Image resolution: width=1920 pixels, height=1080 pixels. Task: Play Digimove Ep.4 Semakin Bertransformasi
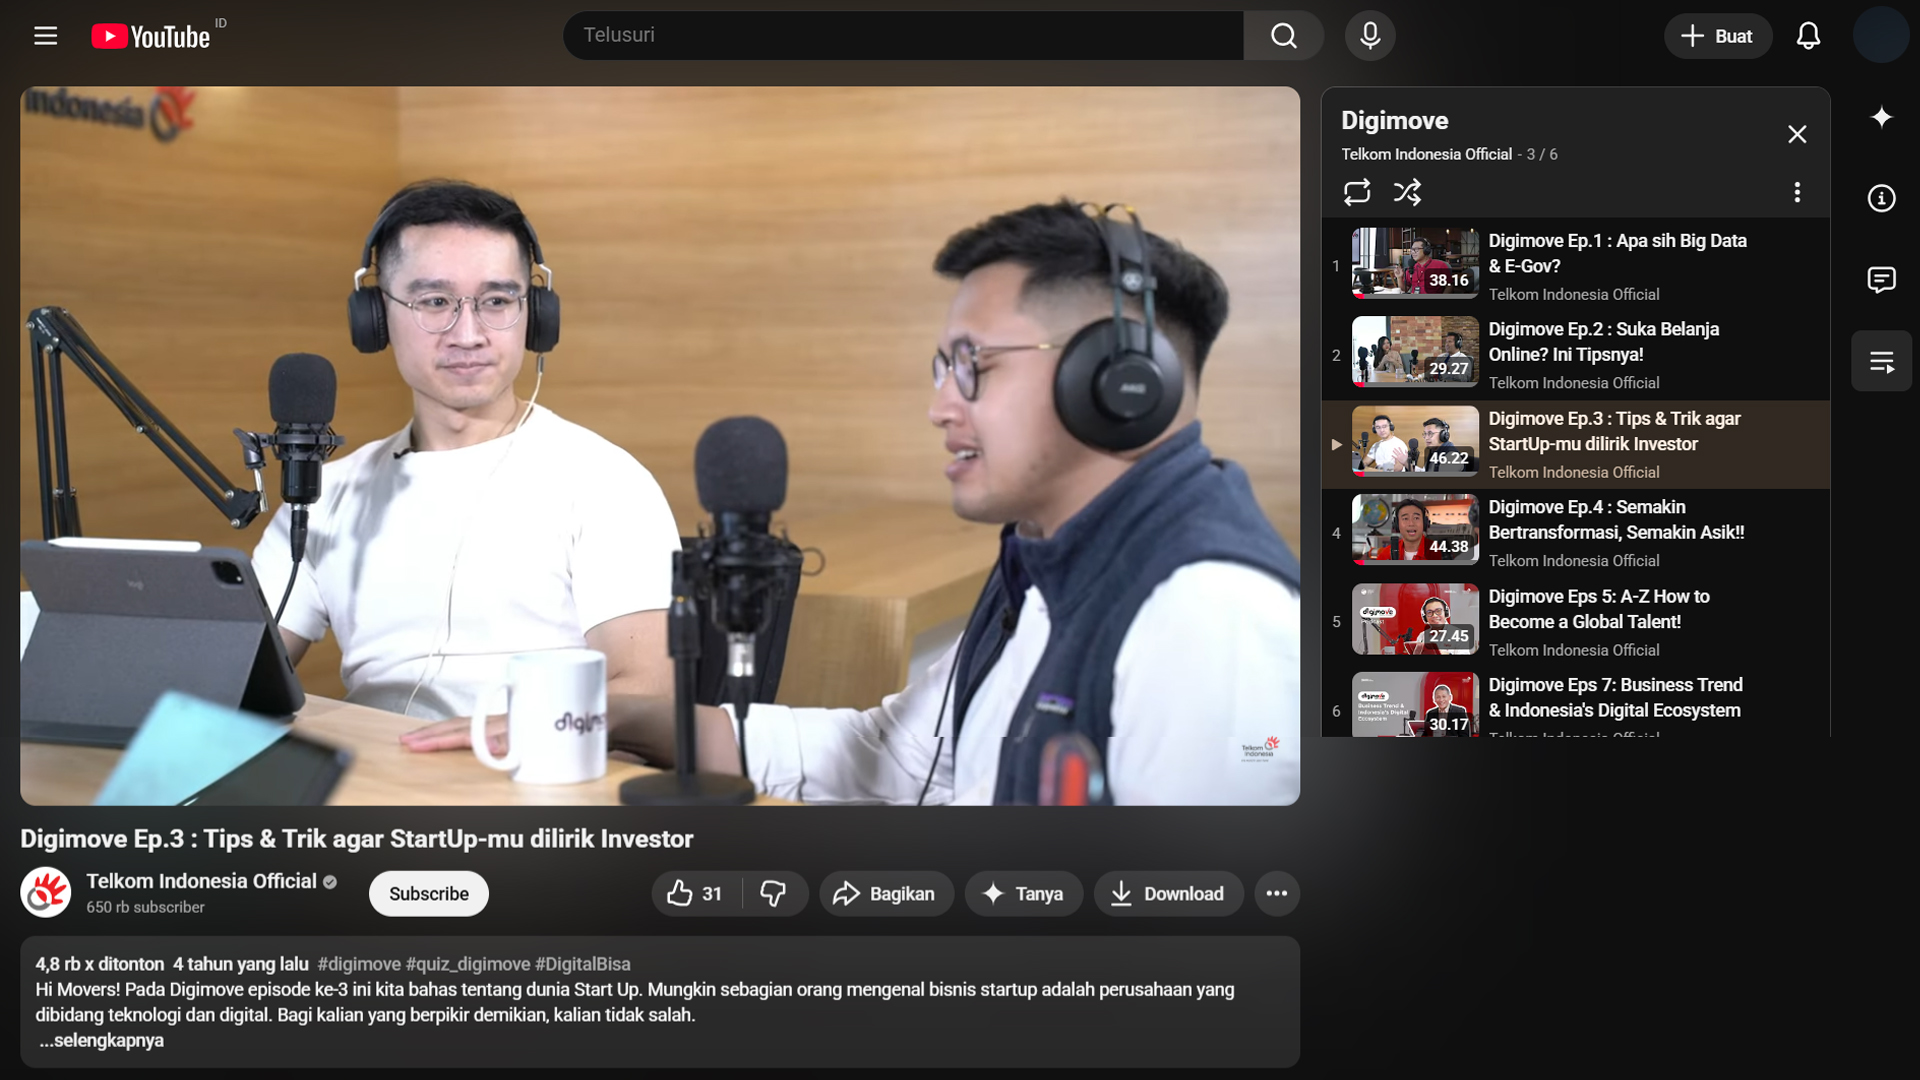click(x=1616, y=520)
